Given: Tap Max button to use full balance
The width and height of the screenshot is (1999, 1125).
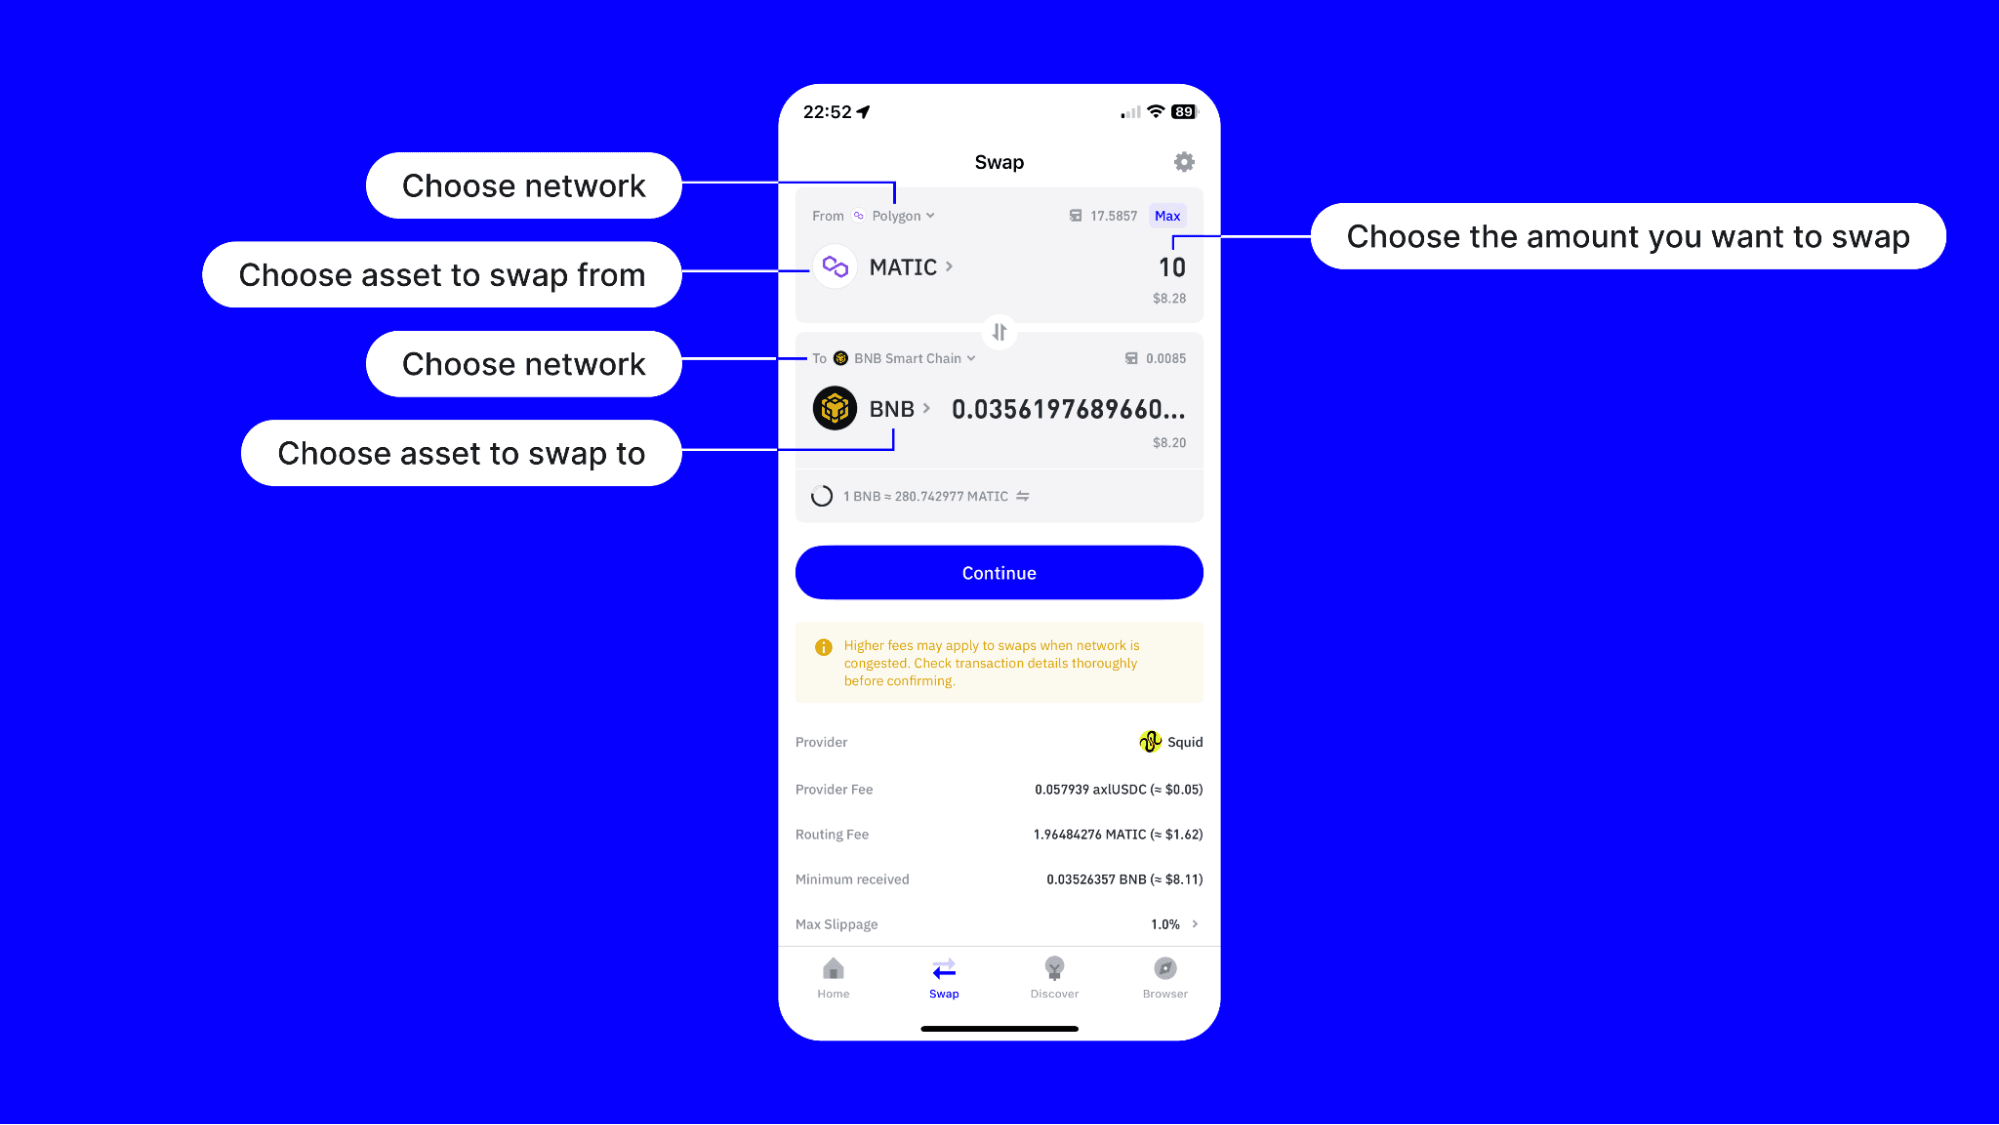Looking at the screenshot, I should pyautogui.click(x=1167, y=214).
